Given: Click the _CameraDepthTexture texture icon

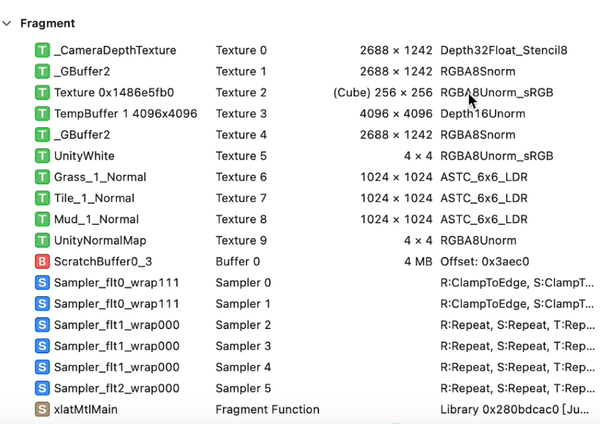Looking at the screenshot, I should [x=42, y=50].
